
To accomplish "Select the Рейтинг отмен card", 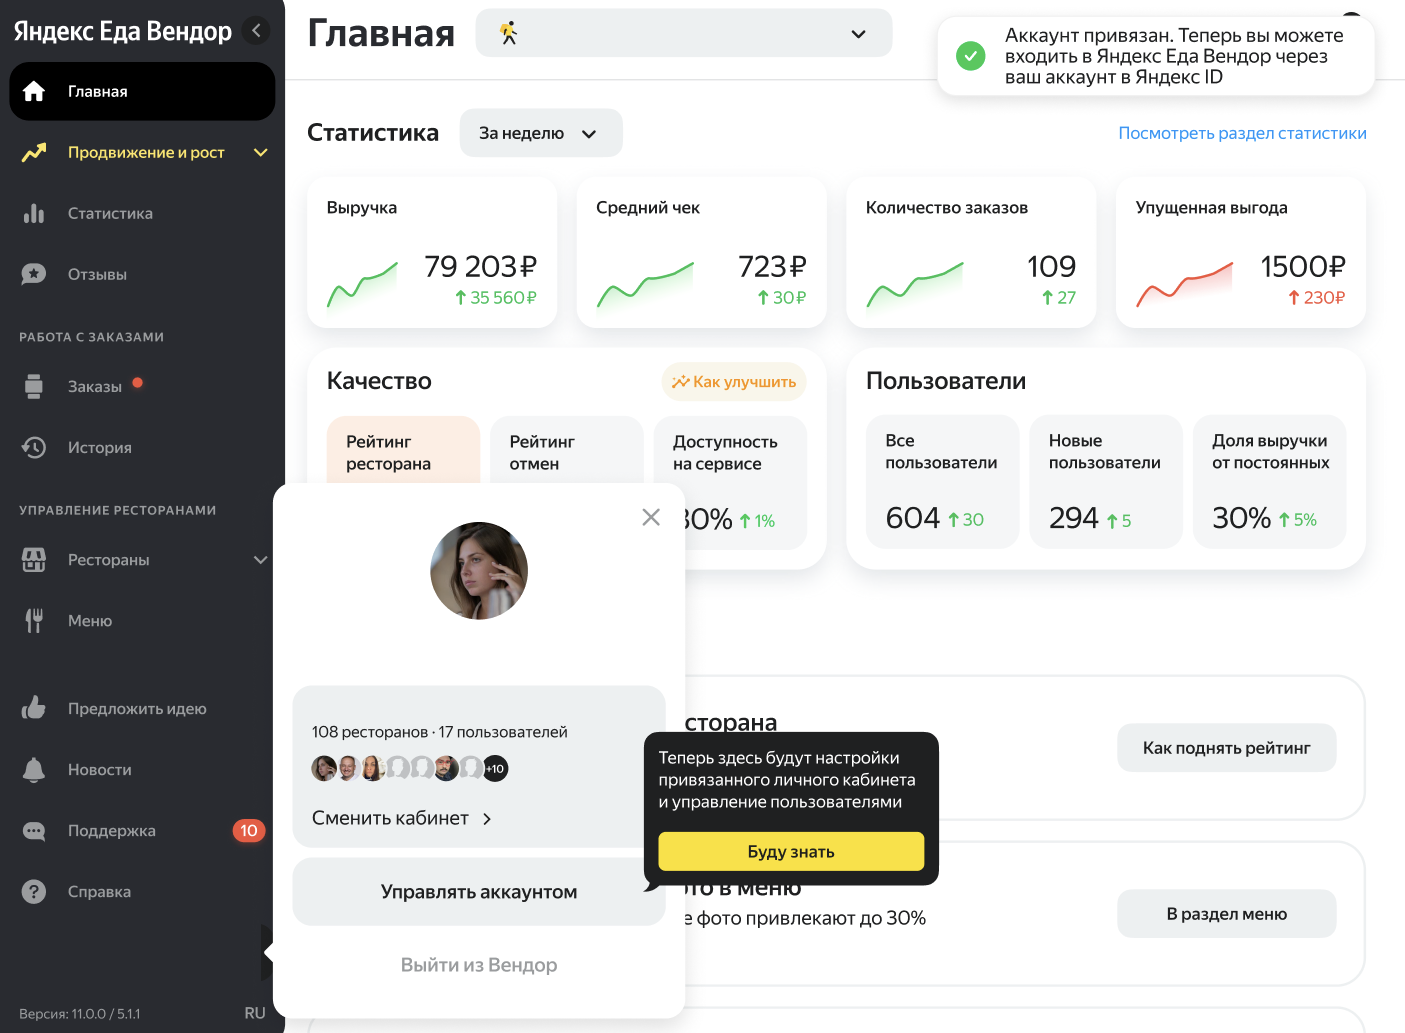I will click(x=567, y=452).
